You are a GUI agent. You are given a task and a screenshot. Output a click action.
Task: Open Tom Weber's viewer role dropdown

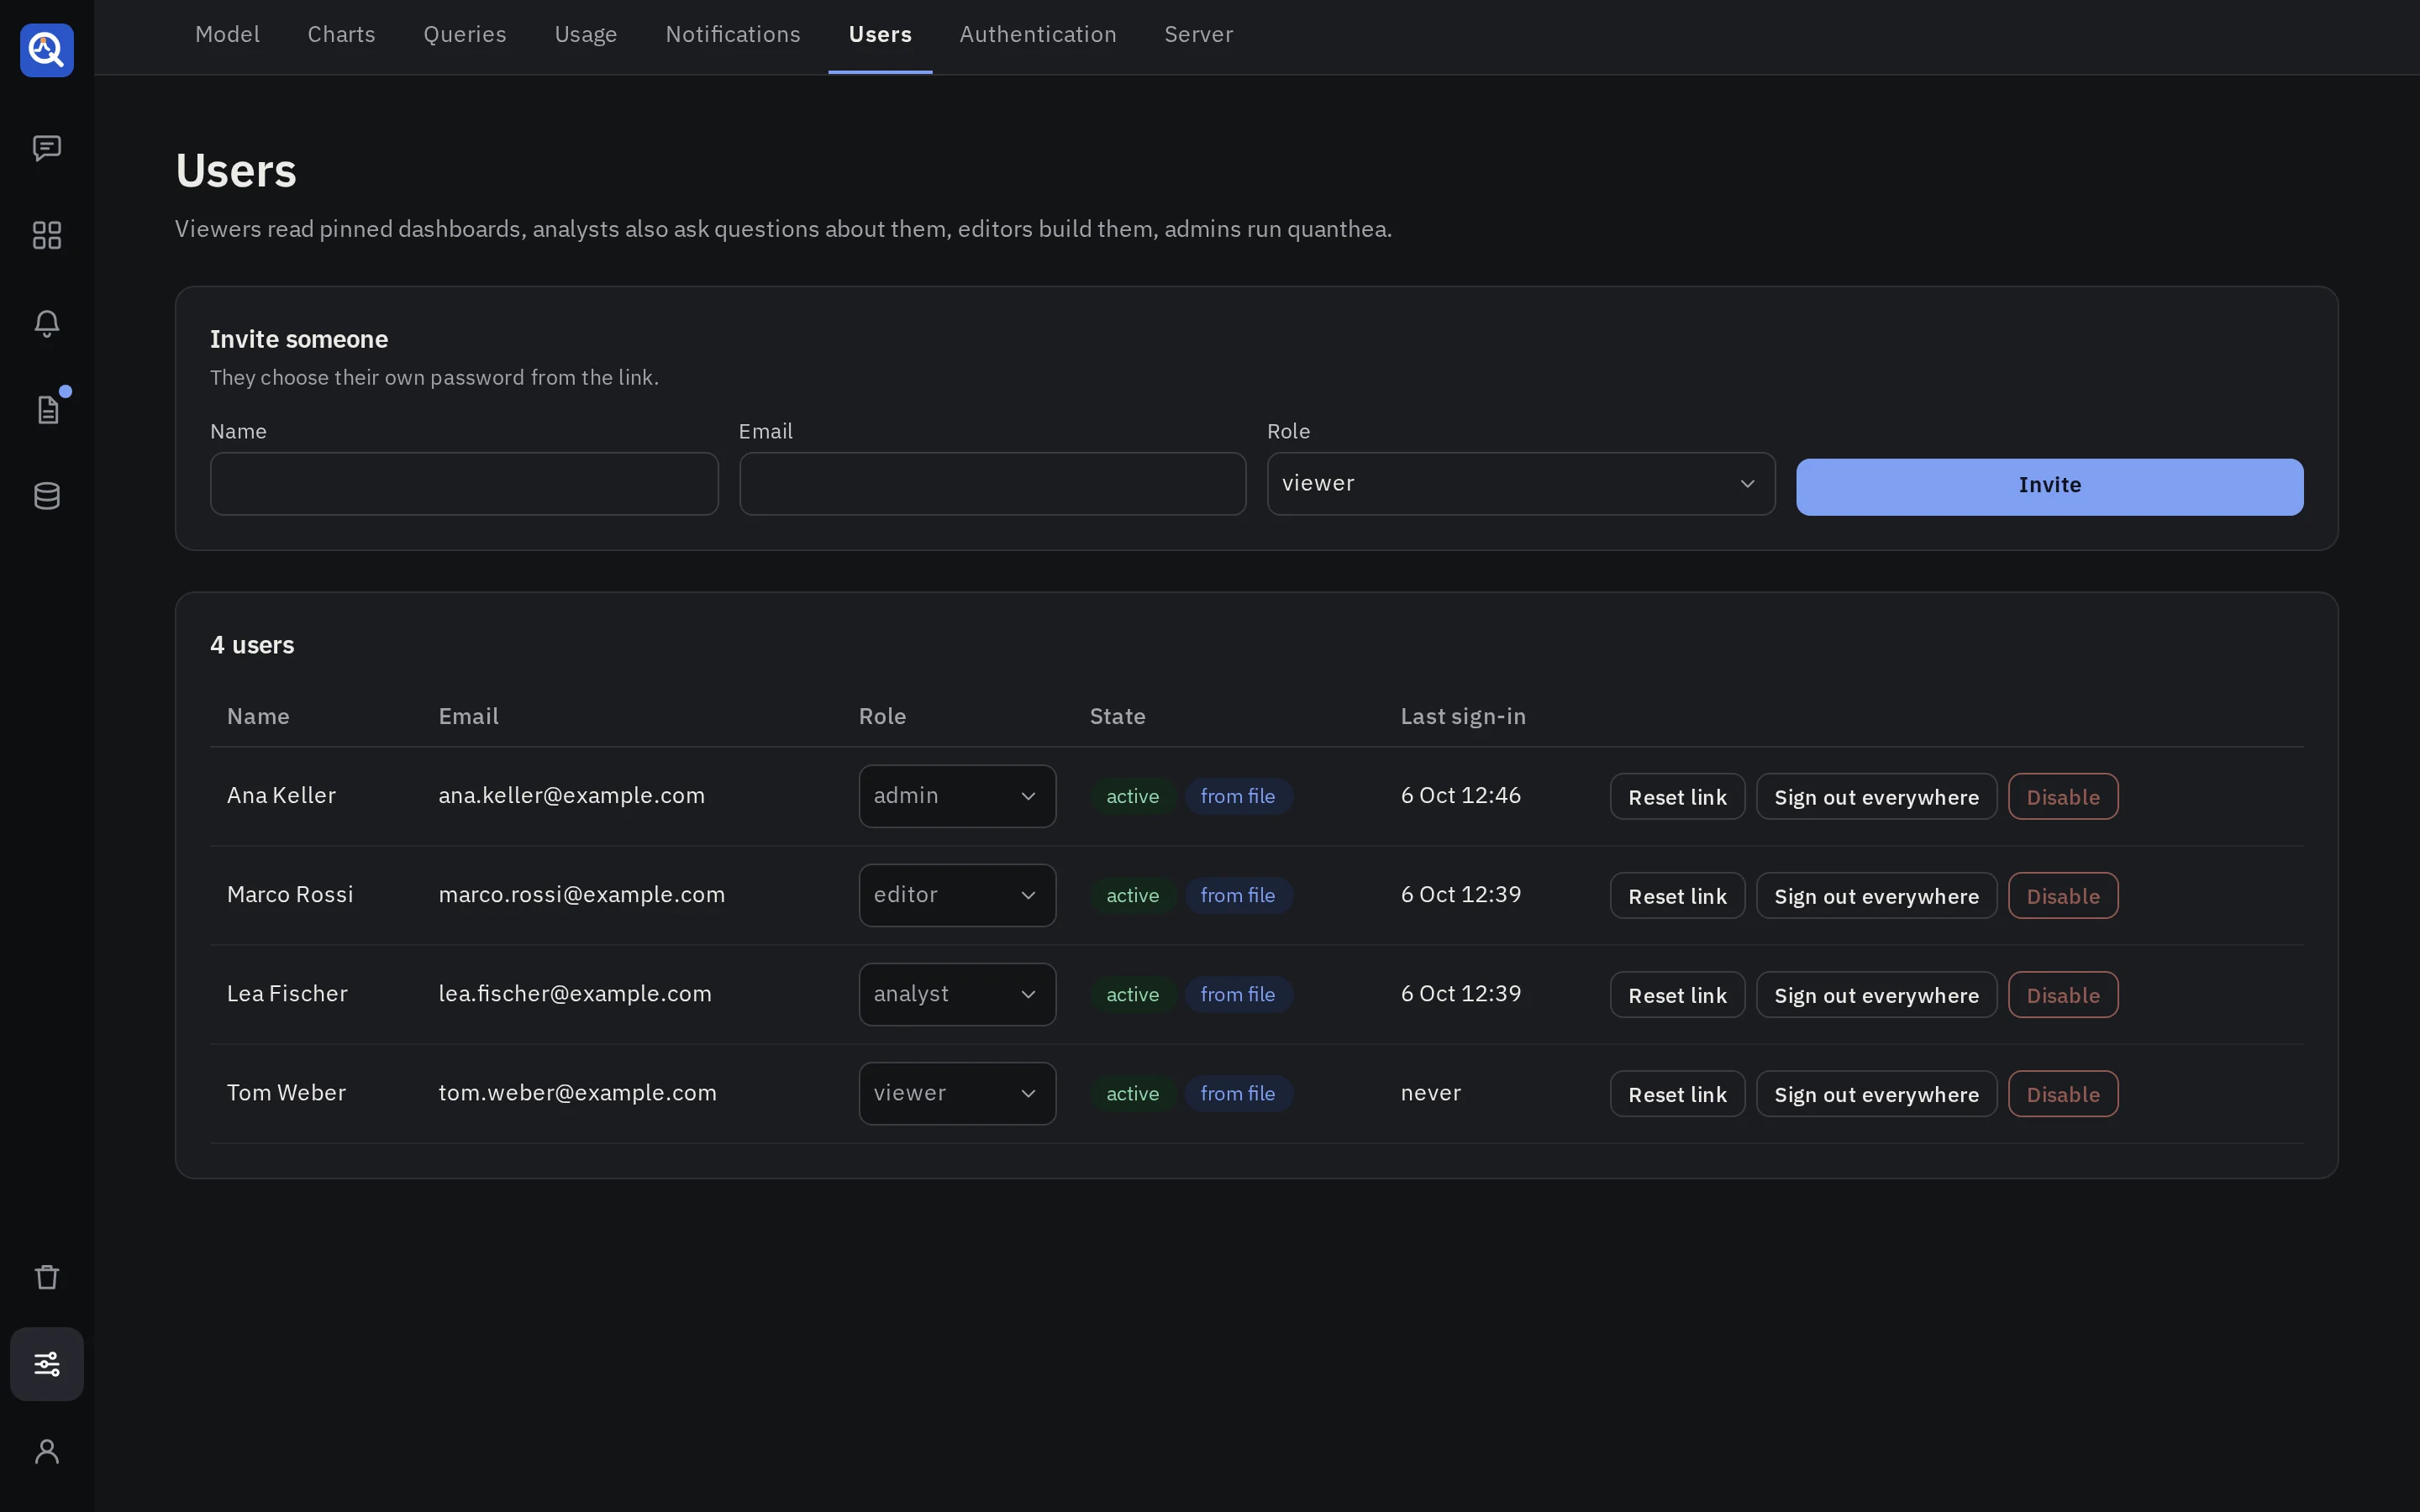pos(957,1093)
